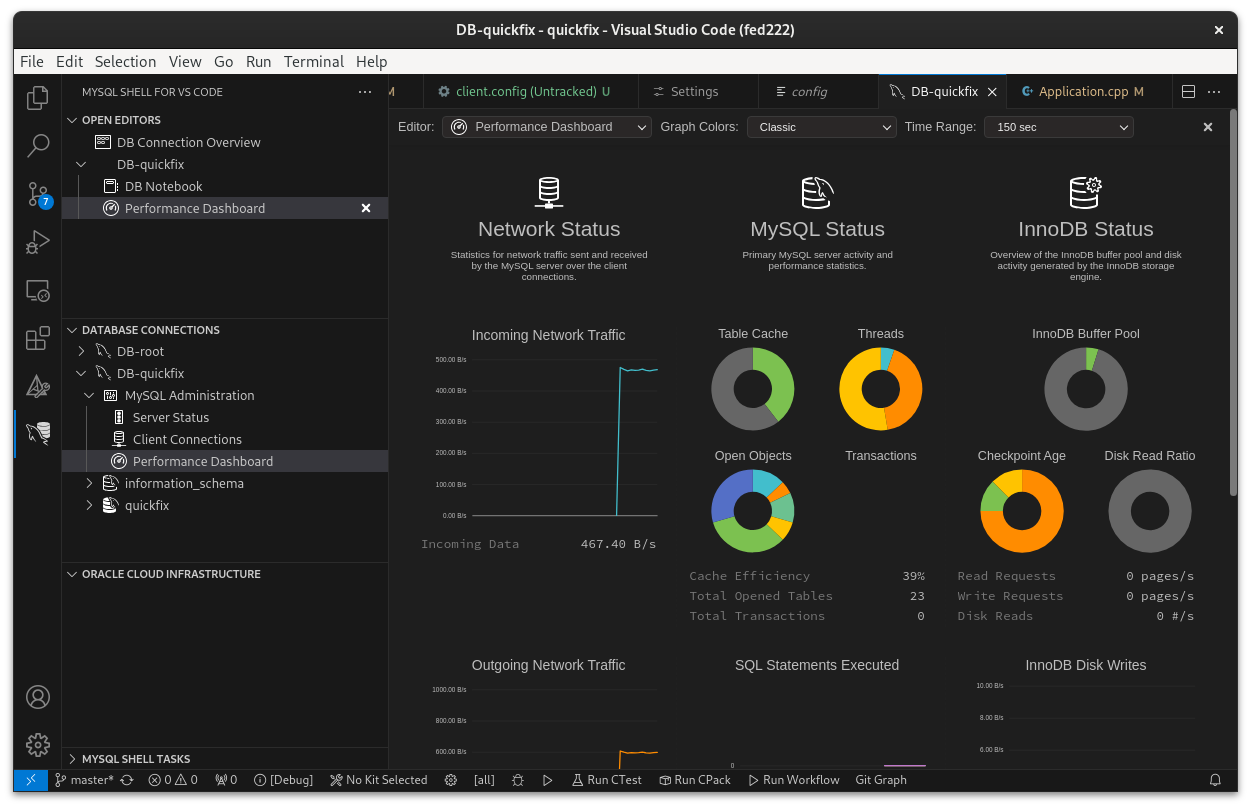Open the Run and Debug view
Screen dimensions: 1251x808
pos(38,243)
